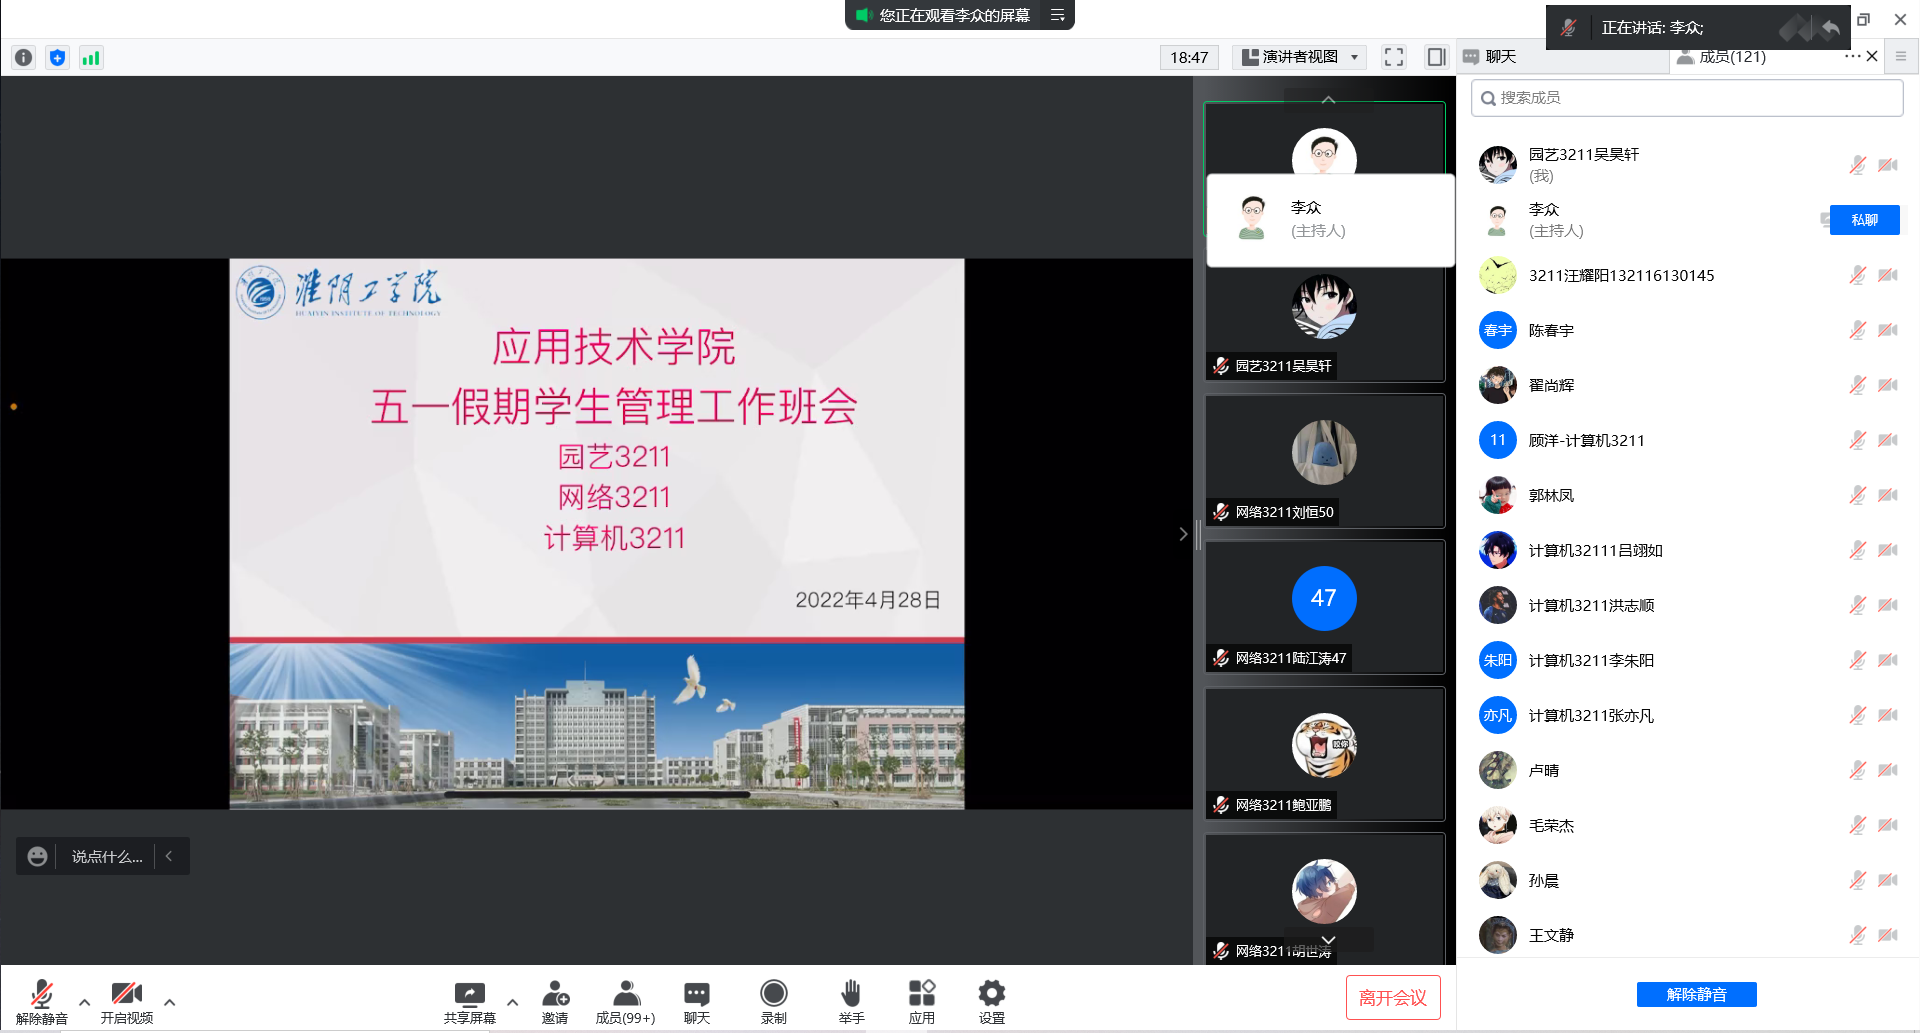Open the Invite icon

coord(555,993)
